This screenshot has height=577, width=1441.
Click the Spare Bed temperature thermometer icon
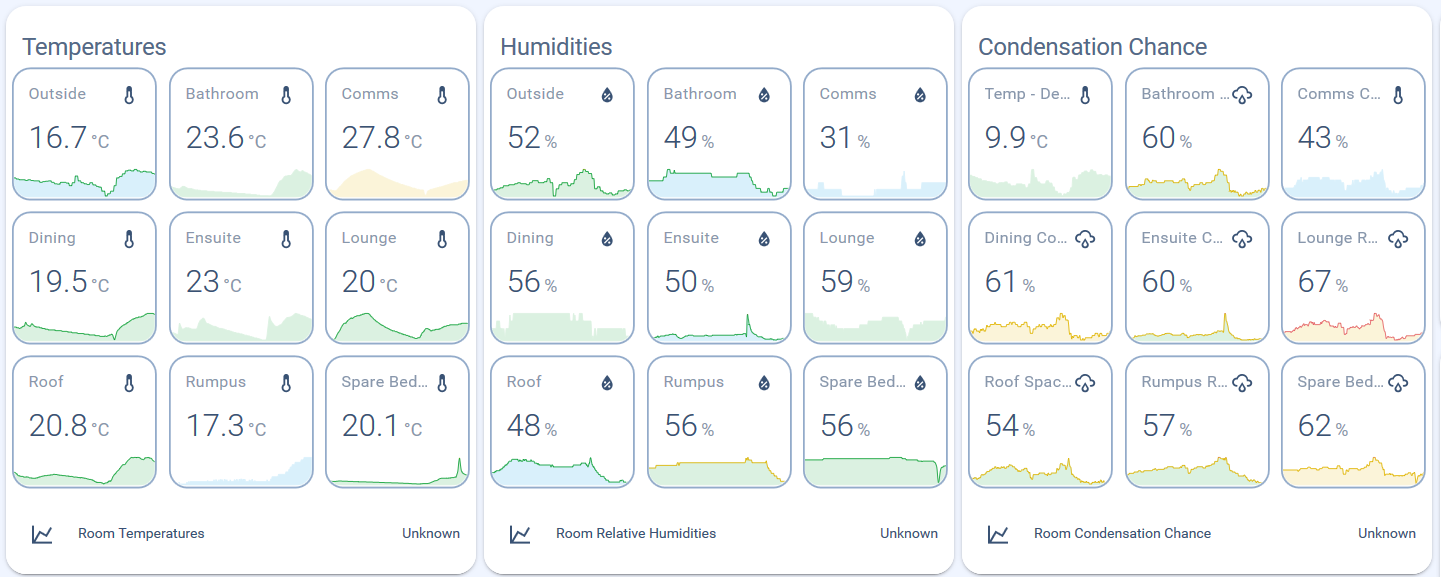click(442, 383)
